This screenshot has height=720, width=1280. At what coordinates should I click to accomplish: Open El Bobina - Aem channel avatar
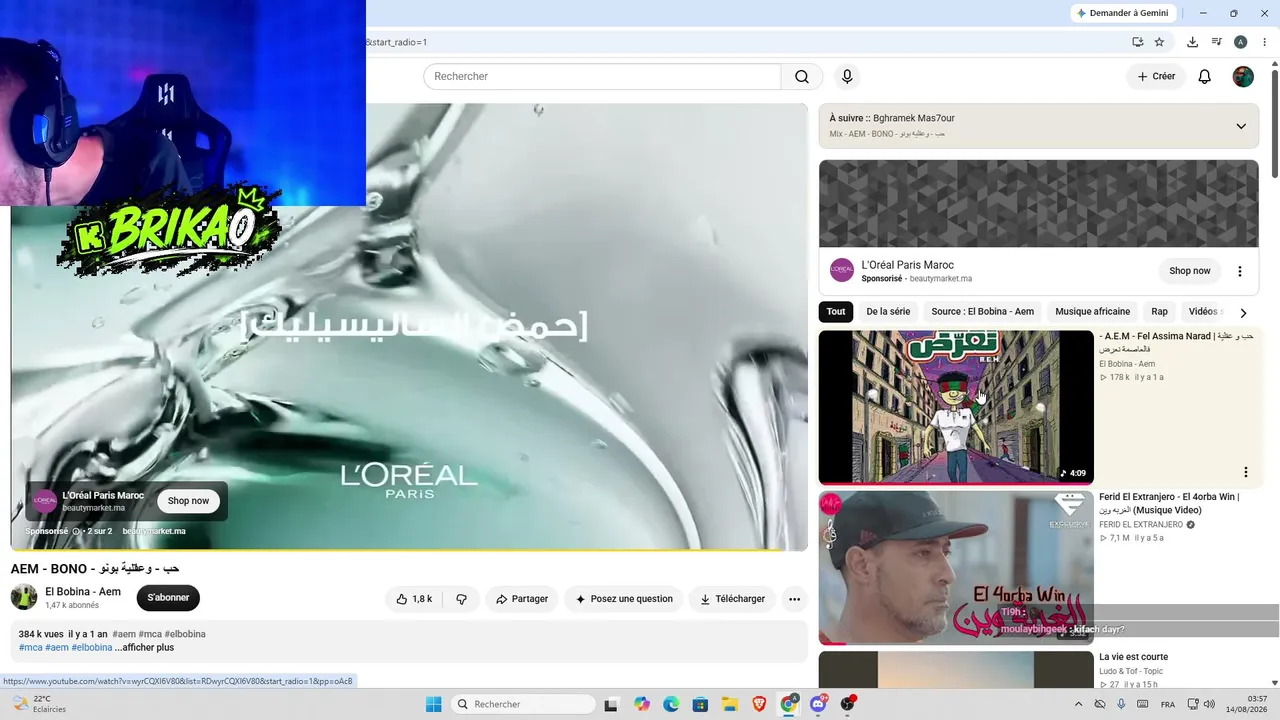point(24,597)
